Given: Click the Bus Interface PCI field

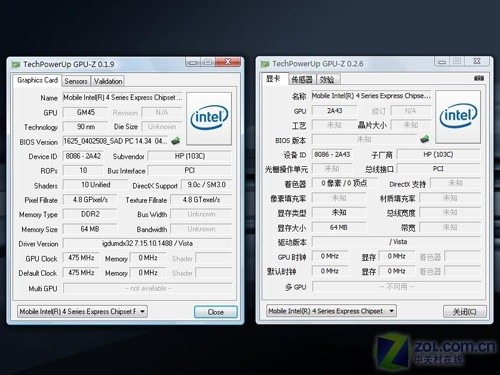Looking at the screenshot, I should click(189, 170).
